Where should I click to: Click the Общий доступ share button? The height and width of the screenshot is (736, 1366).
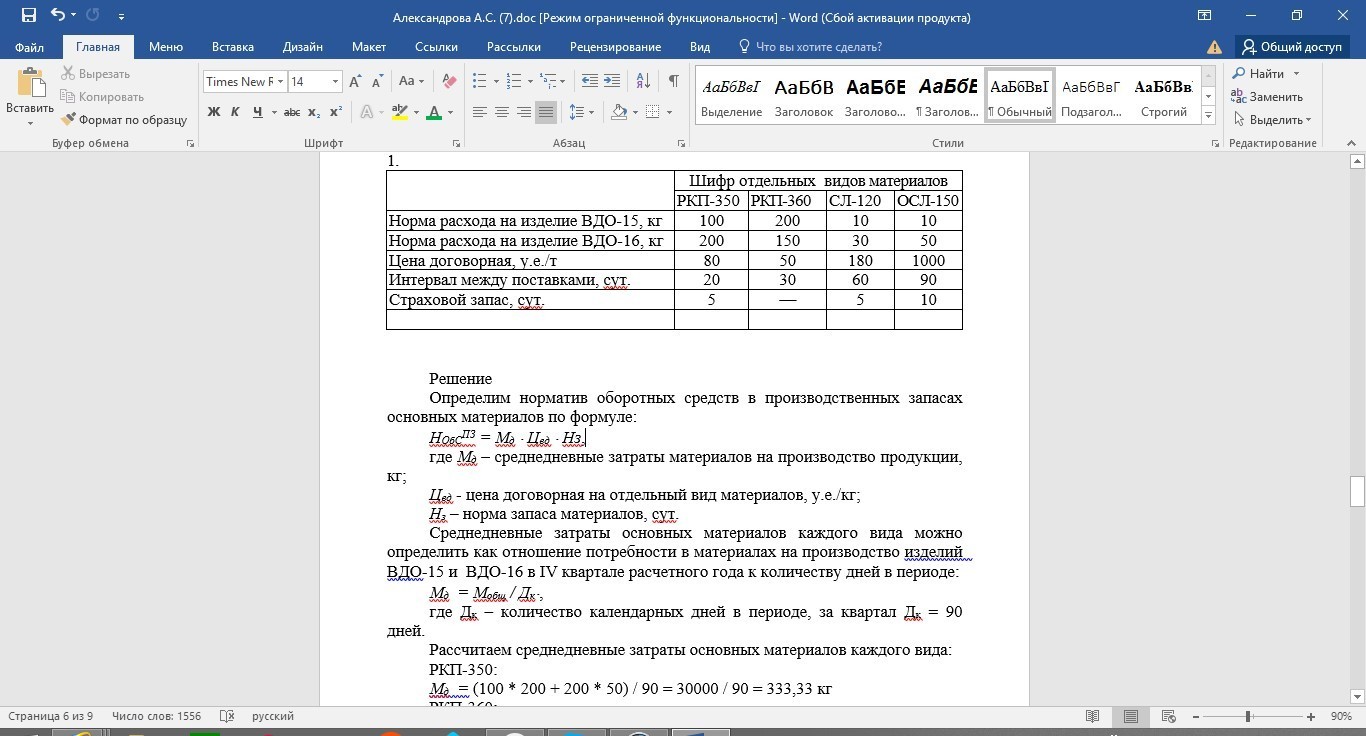tap(1291, 47)
